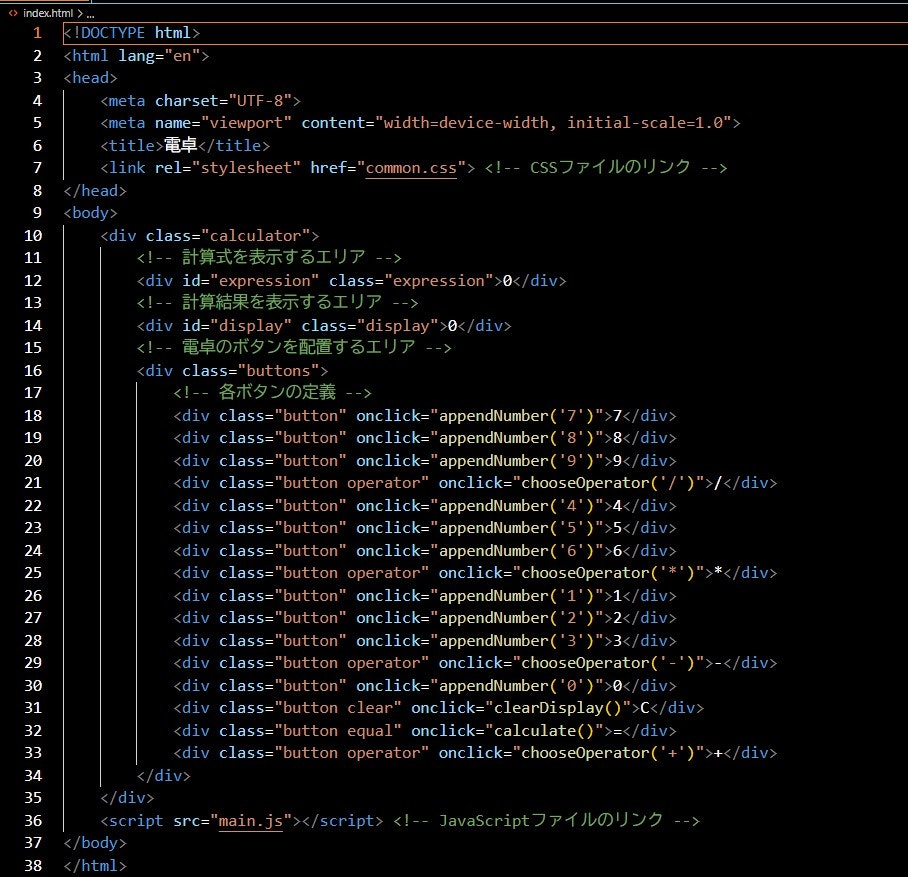Expand the breadcrumb ellipsis after index.html
The height and width of the screenshot is (877, 908).
(x=89, y=14)
